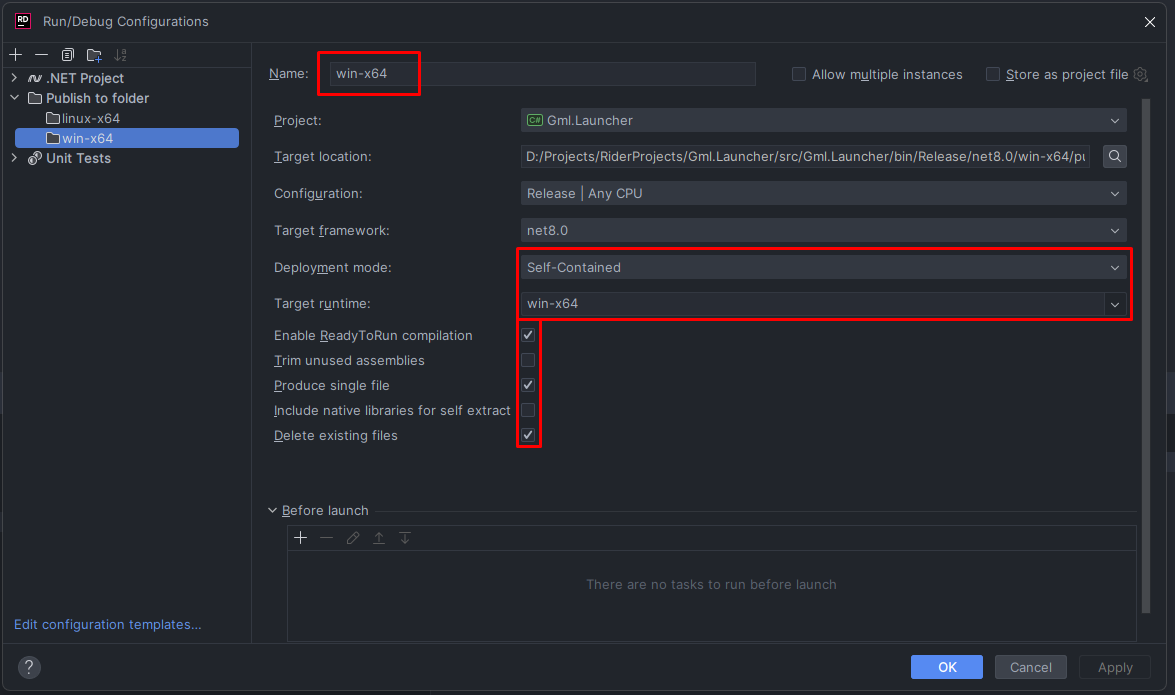
Task: Copy the selected configuration
Action: 67,55
